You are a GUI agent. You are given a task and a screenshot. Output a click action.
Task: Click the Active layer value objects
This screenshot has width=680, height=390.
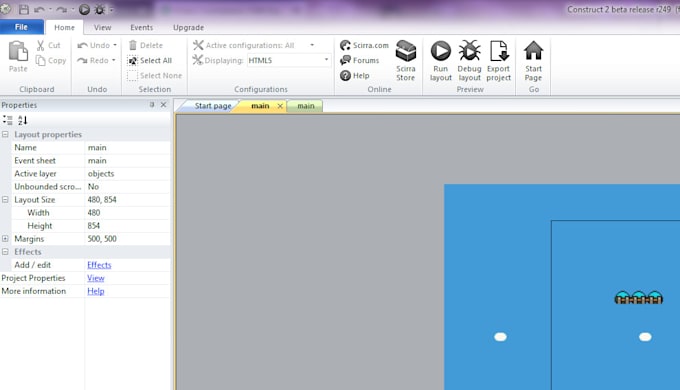coord(128,174)
